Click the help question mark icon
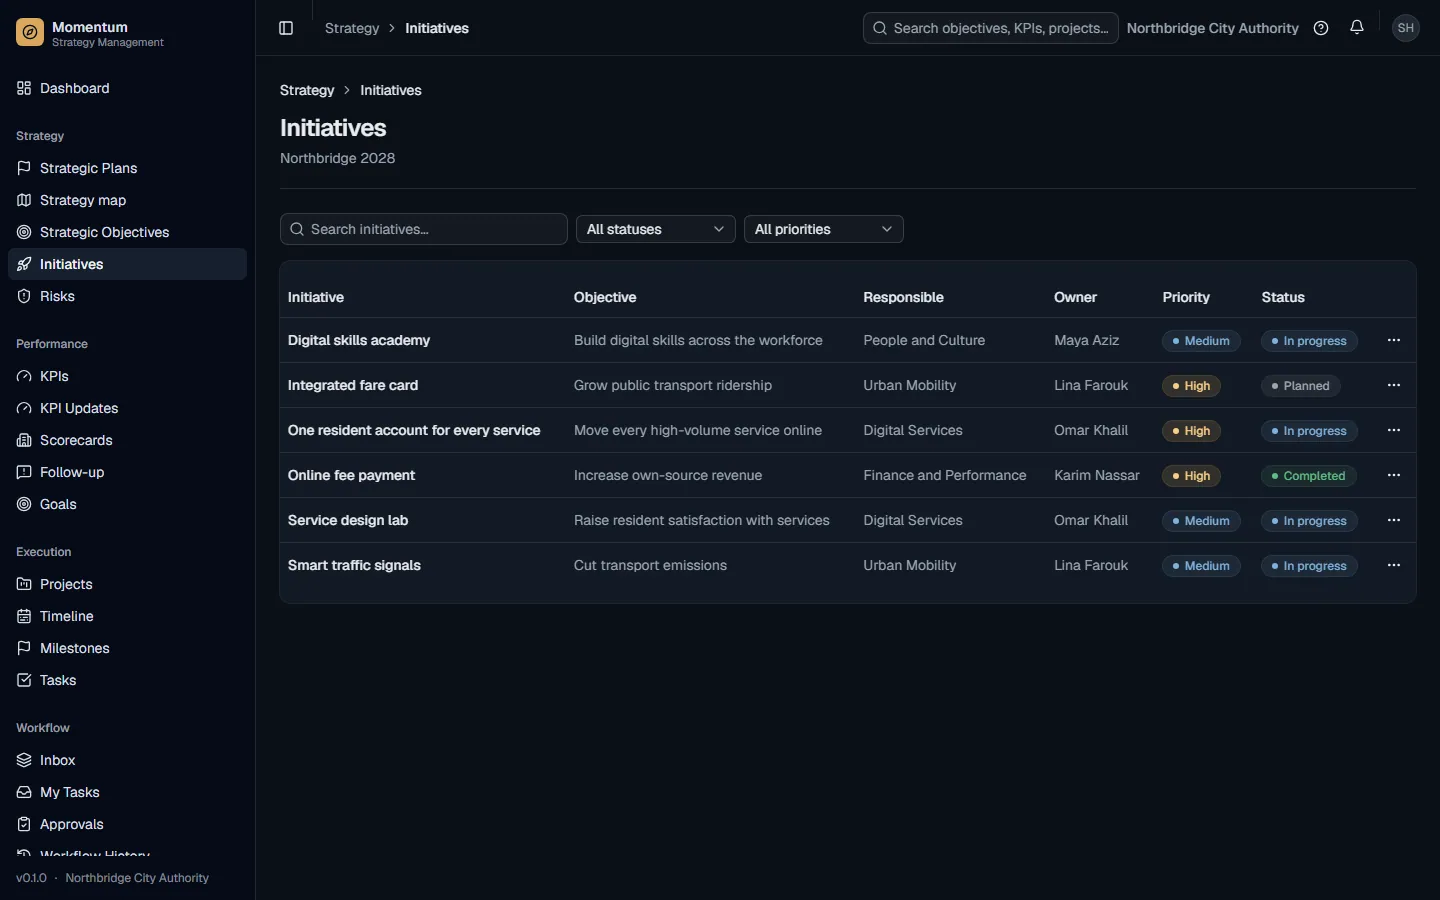 tap(1321, 28)
